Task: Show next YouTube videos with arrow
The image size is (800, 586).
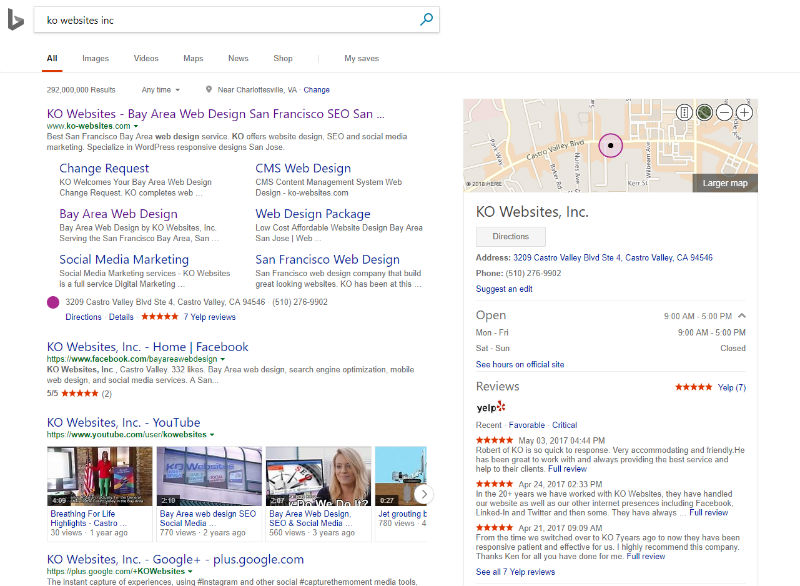Action: pyautogui.click(x=423, y=494)
